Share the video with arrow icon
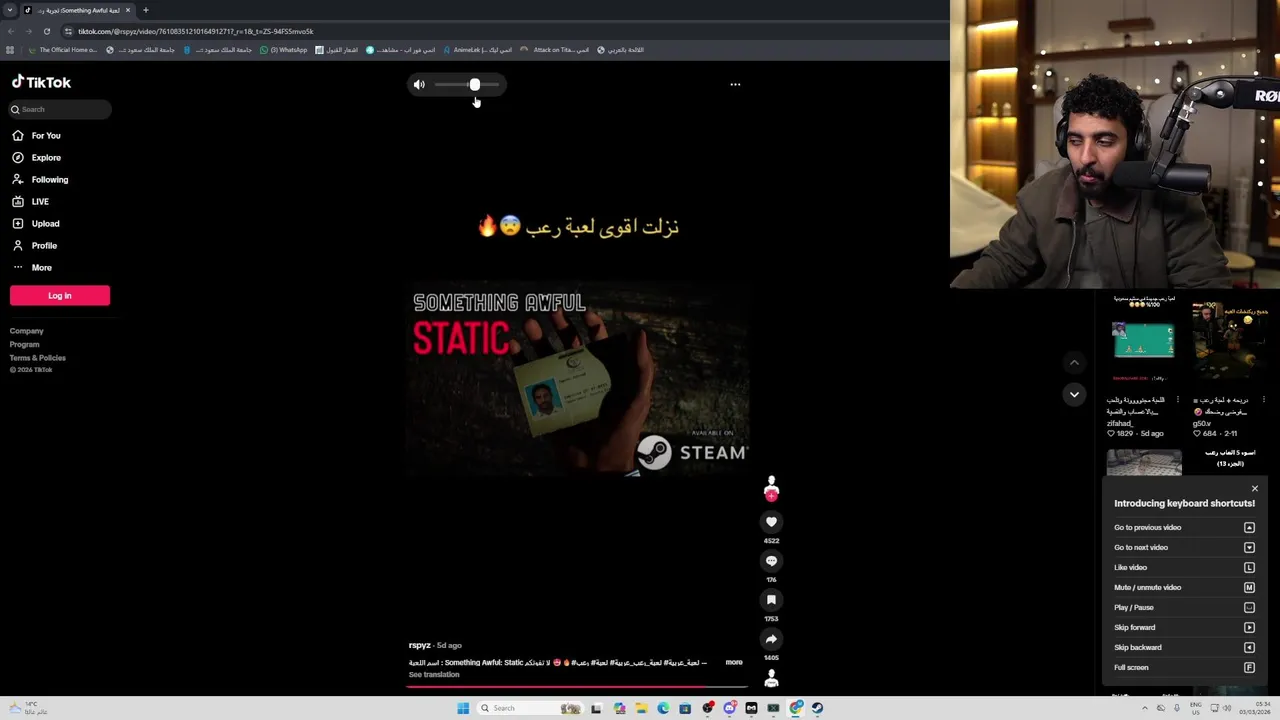The image size is (1280, 720). (x=771, y=639)
